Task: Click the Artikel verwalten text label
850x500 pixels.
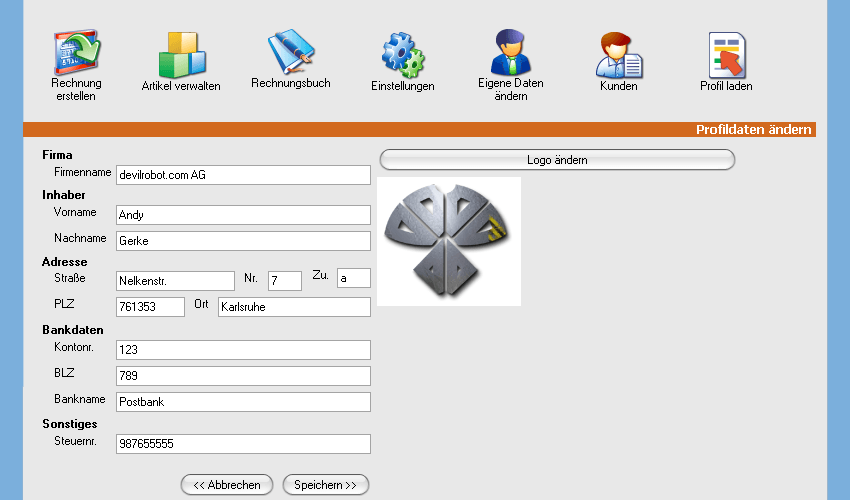Action: [181, 86]
